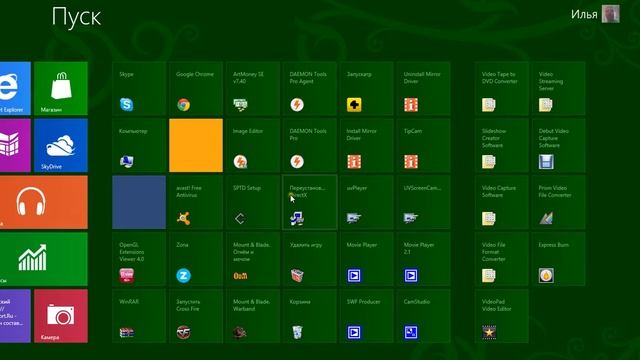Open Image Editor tile
The width and height of the screenshot is (640, 360).
click(x=253, y=145)
